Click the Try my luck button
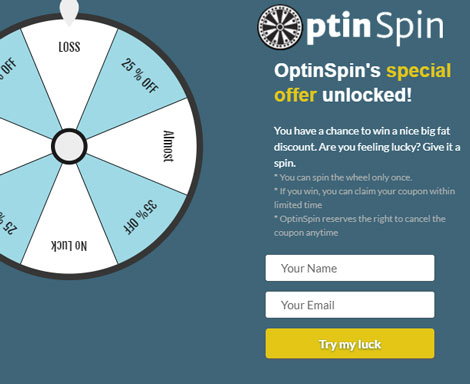Screen dimensions: 470x384 click(350, 344)
